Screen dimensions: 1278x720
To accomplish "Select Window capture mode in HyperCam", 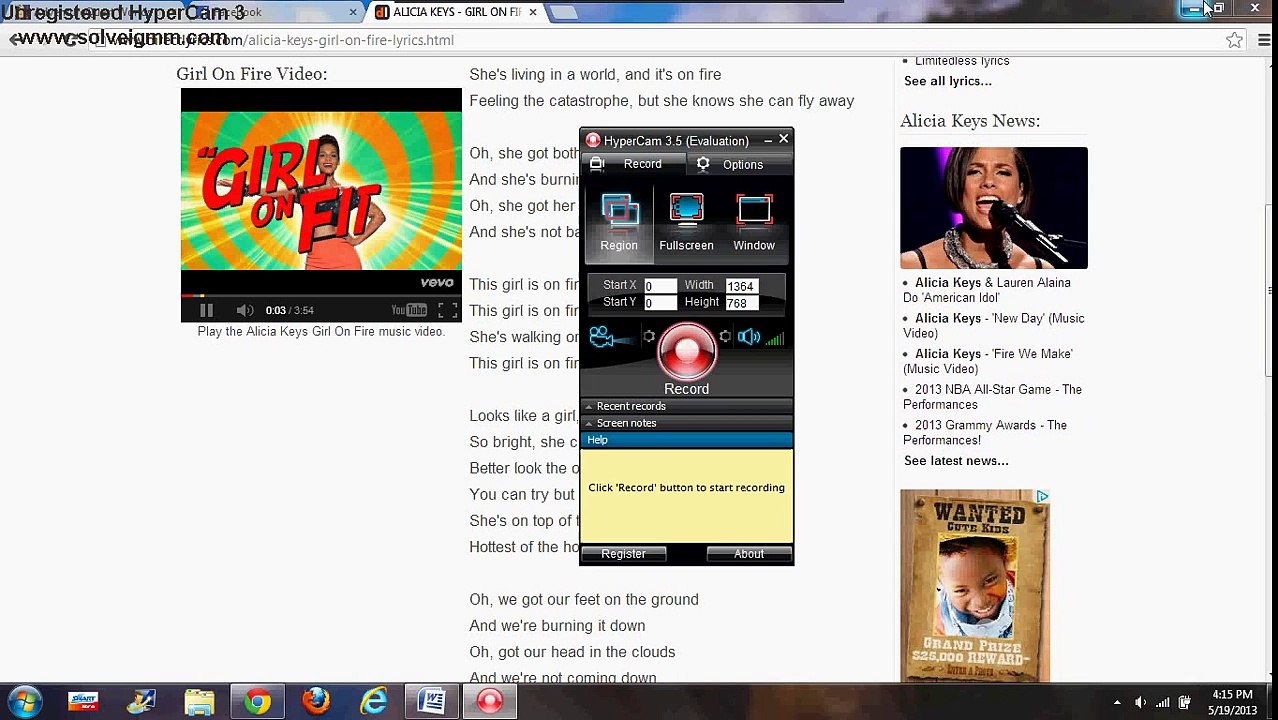I will coord(754,222).
